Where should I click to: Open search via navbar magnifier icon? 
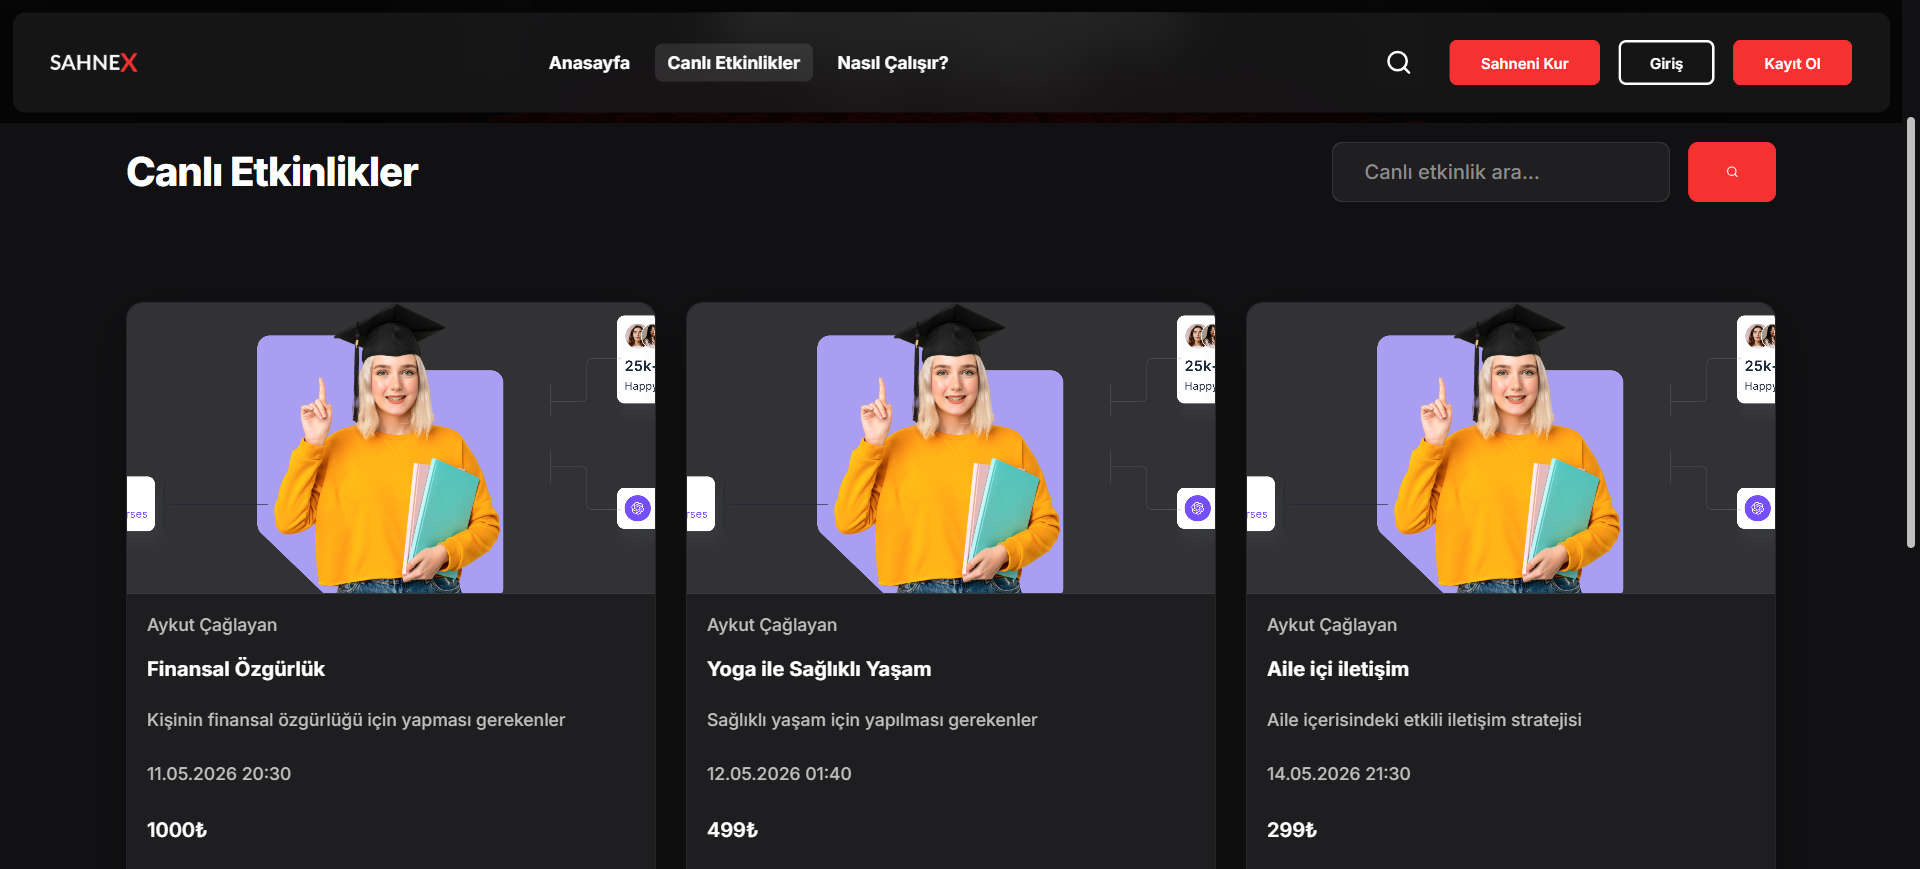[x=1398, y=63]
